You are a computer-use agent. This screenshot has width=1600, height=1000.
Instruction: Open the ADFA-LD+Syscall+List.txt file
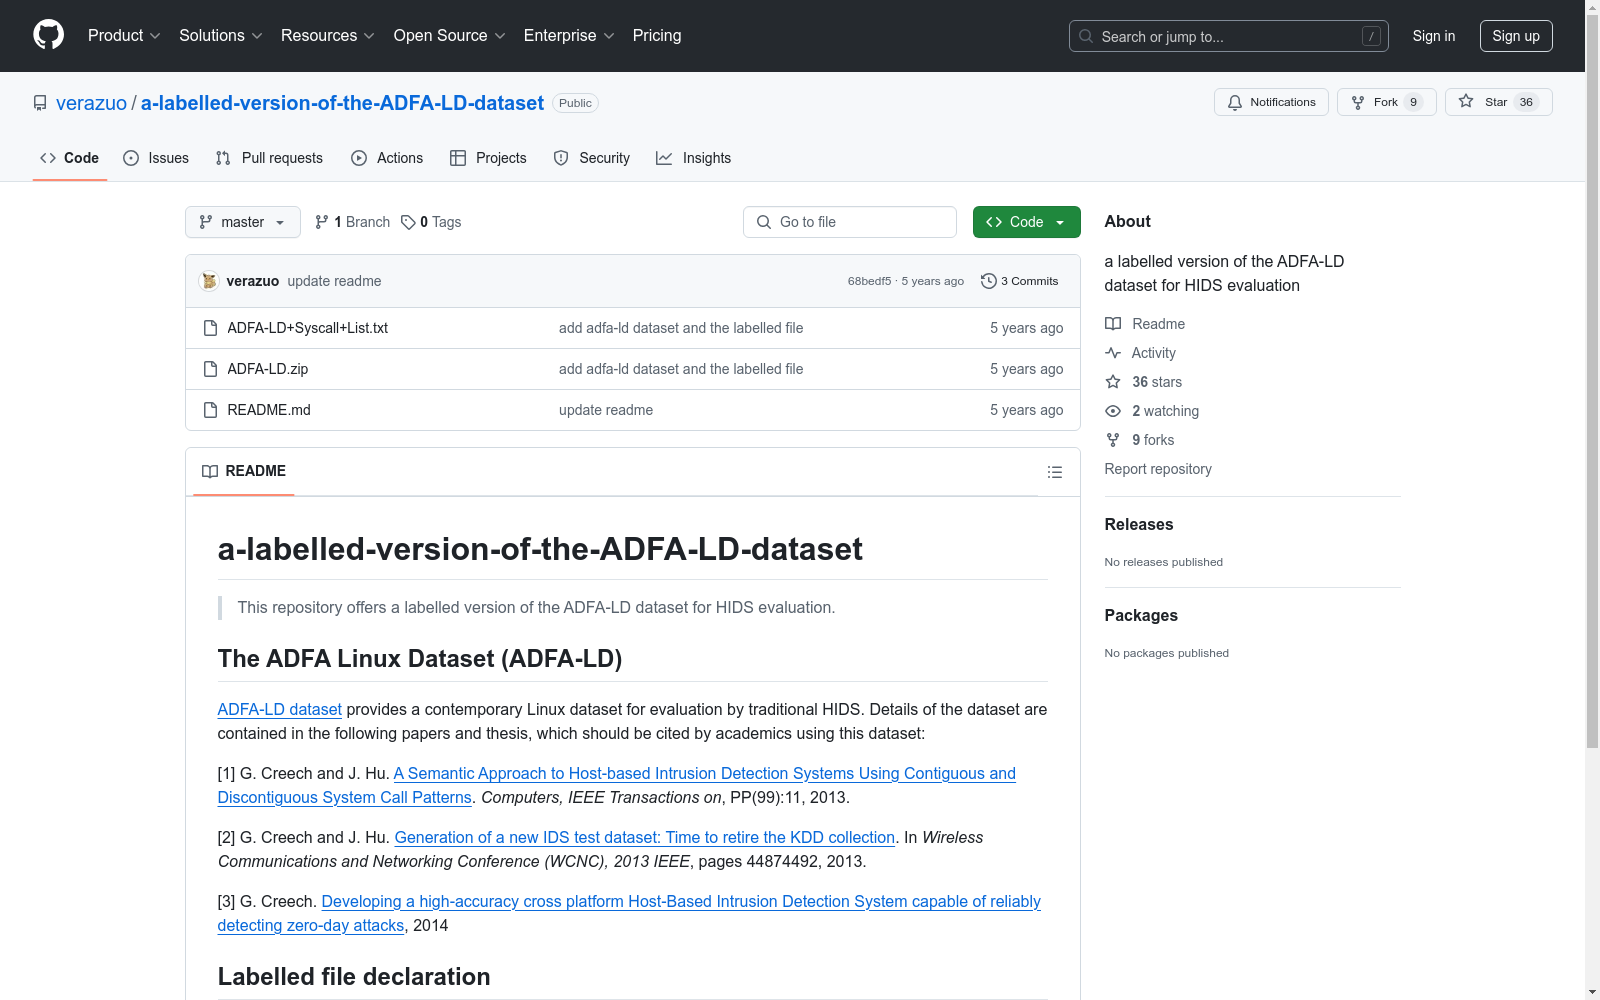pyautogui.click(x=307, y=328)
